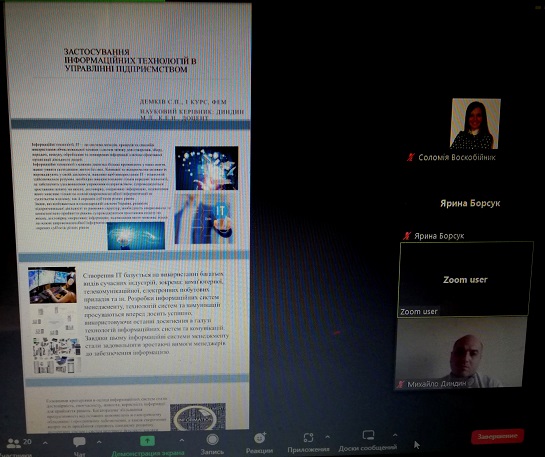545x457 pixels.
Task: Expand the arrow next to Chat
Action: pos(99,442)
